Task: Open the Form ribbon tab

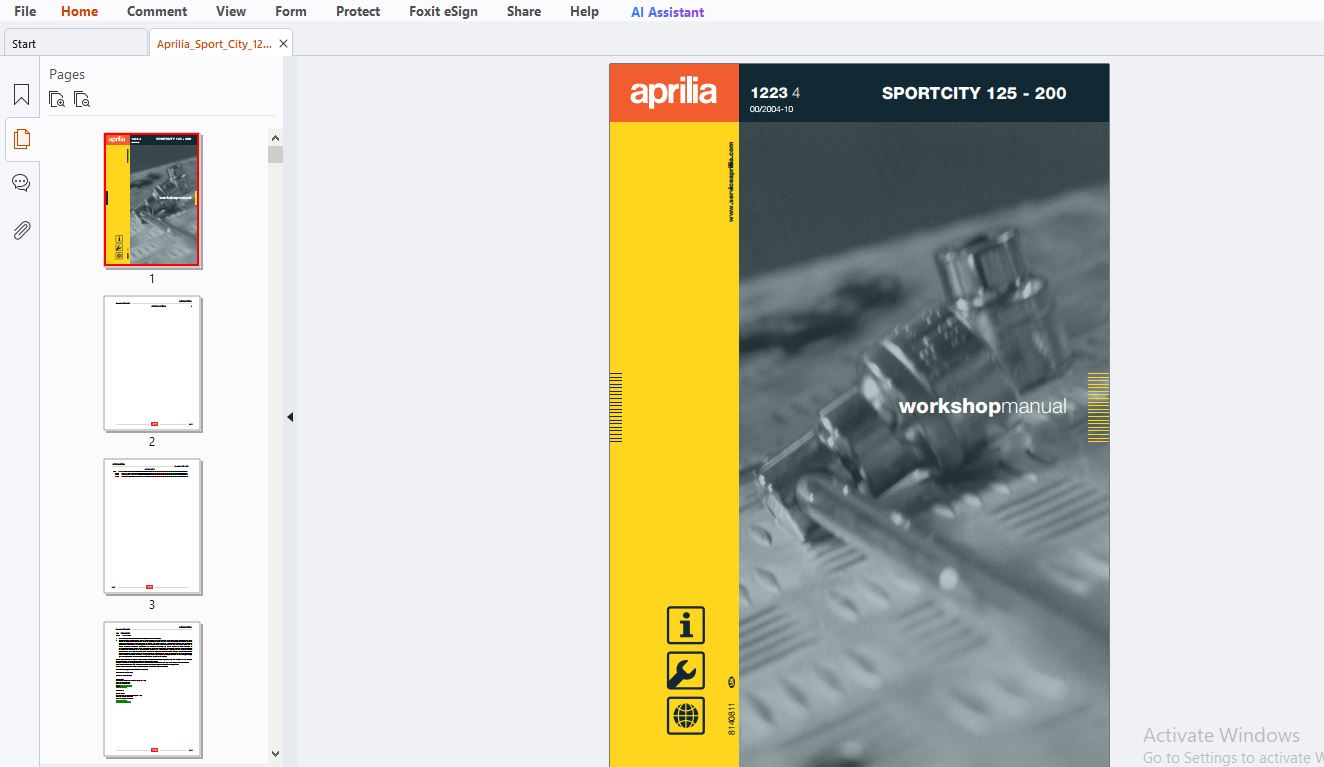Action: point(291,11)
